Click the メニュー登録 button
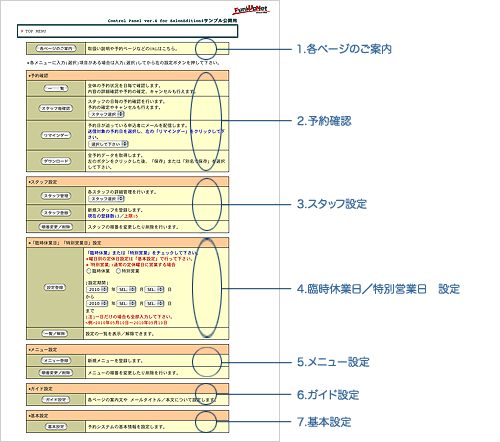This screenshot has height=442, width=500. [56, 361]
